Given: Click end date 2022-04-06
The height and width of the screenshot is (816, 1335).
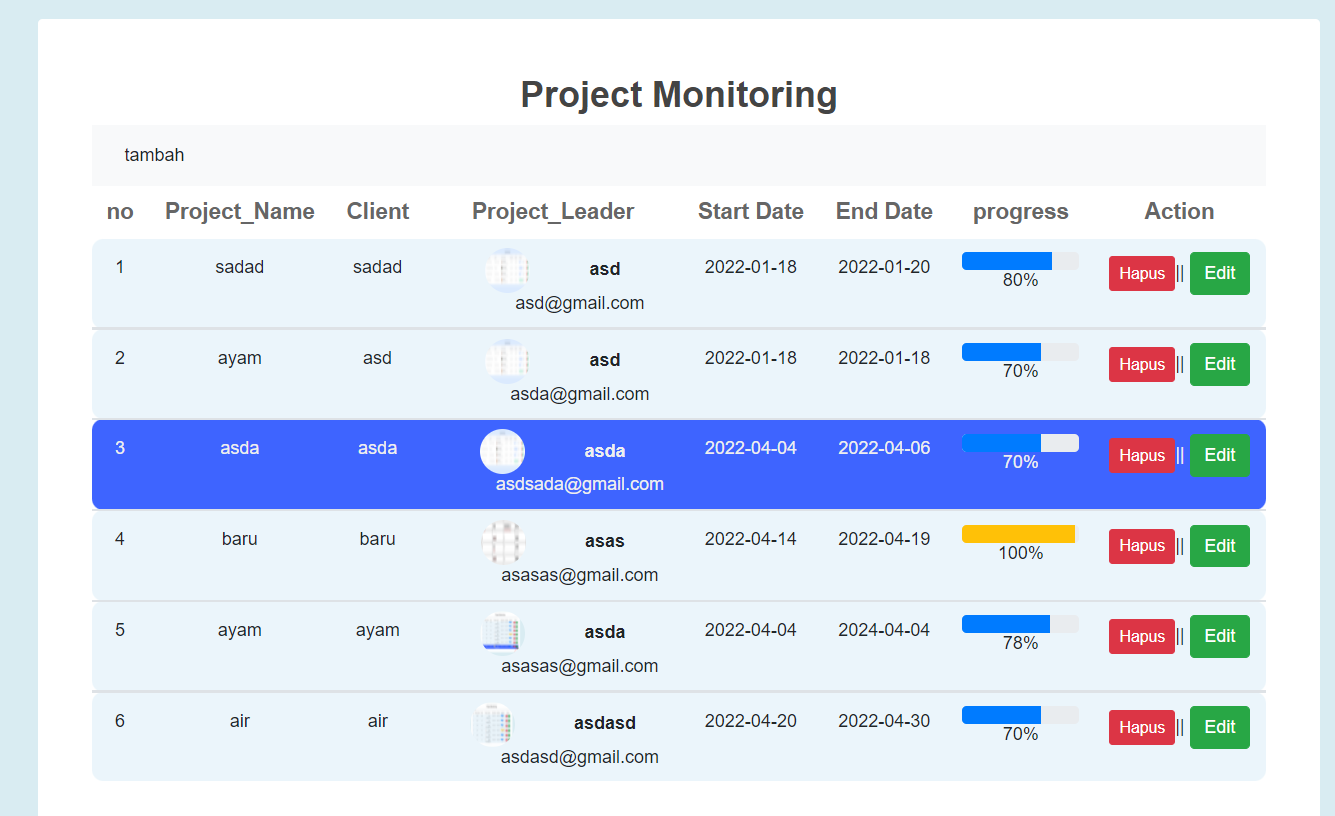Looking at the screenshot, I should [884, 448].
